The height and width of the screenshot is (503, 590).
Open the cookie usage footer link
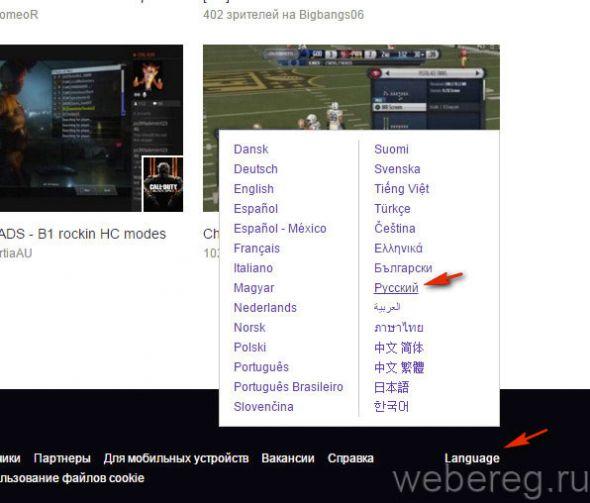tap(72, 478)
